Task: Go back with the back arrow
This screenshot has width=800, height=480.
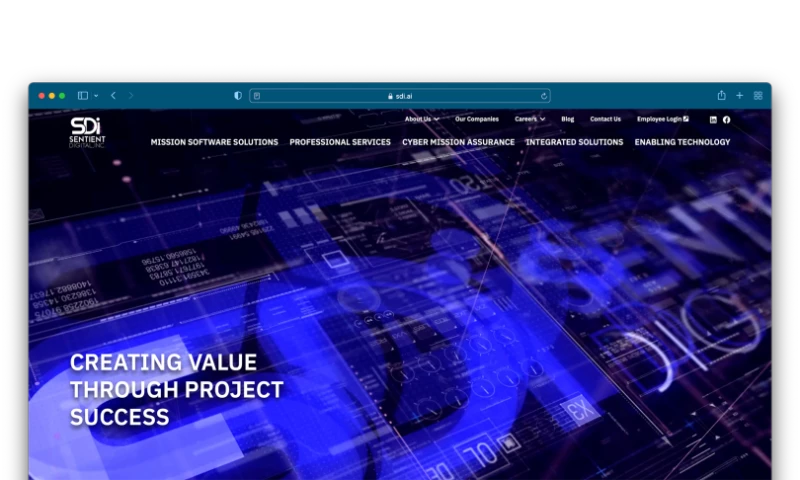Action: click(x=113, y=96)
